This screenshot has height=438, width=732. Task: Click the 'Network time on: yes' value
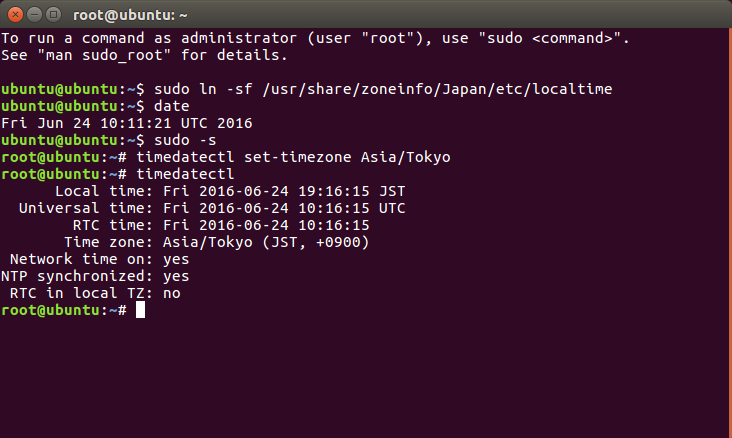[176, 260]
